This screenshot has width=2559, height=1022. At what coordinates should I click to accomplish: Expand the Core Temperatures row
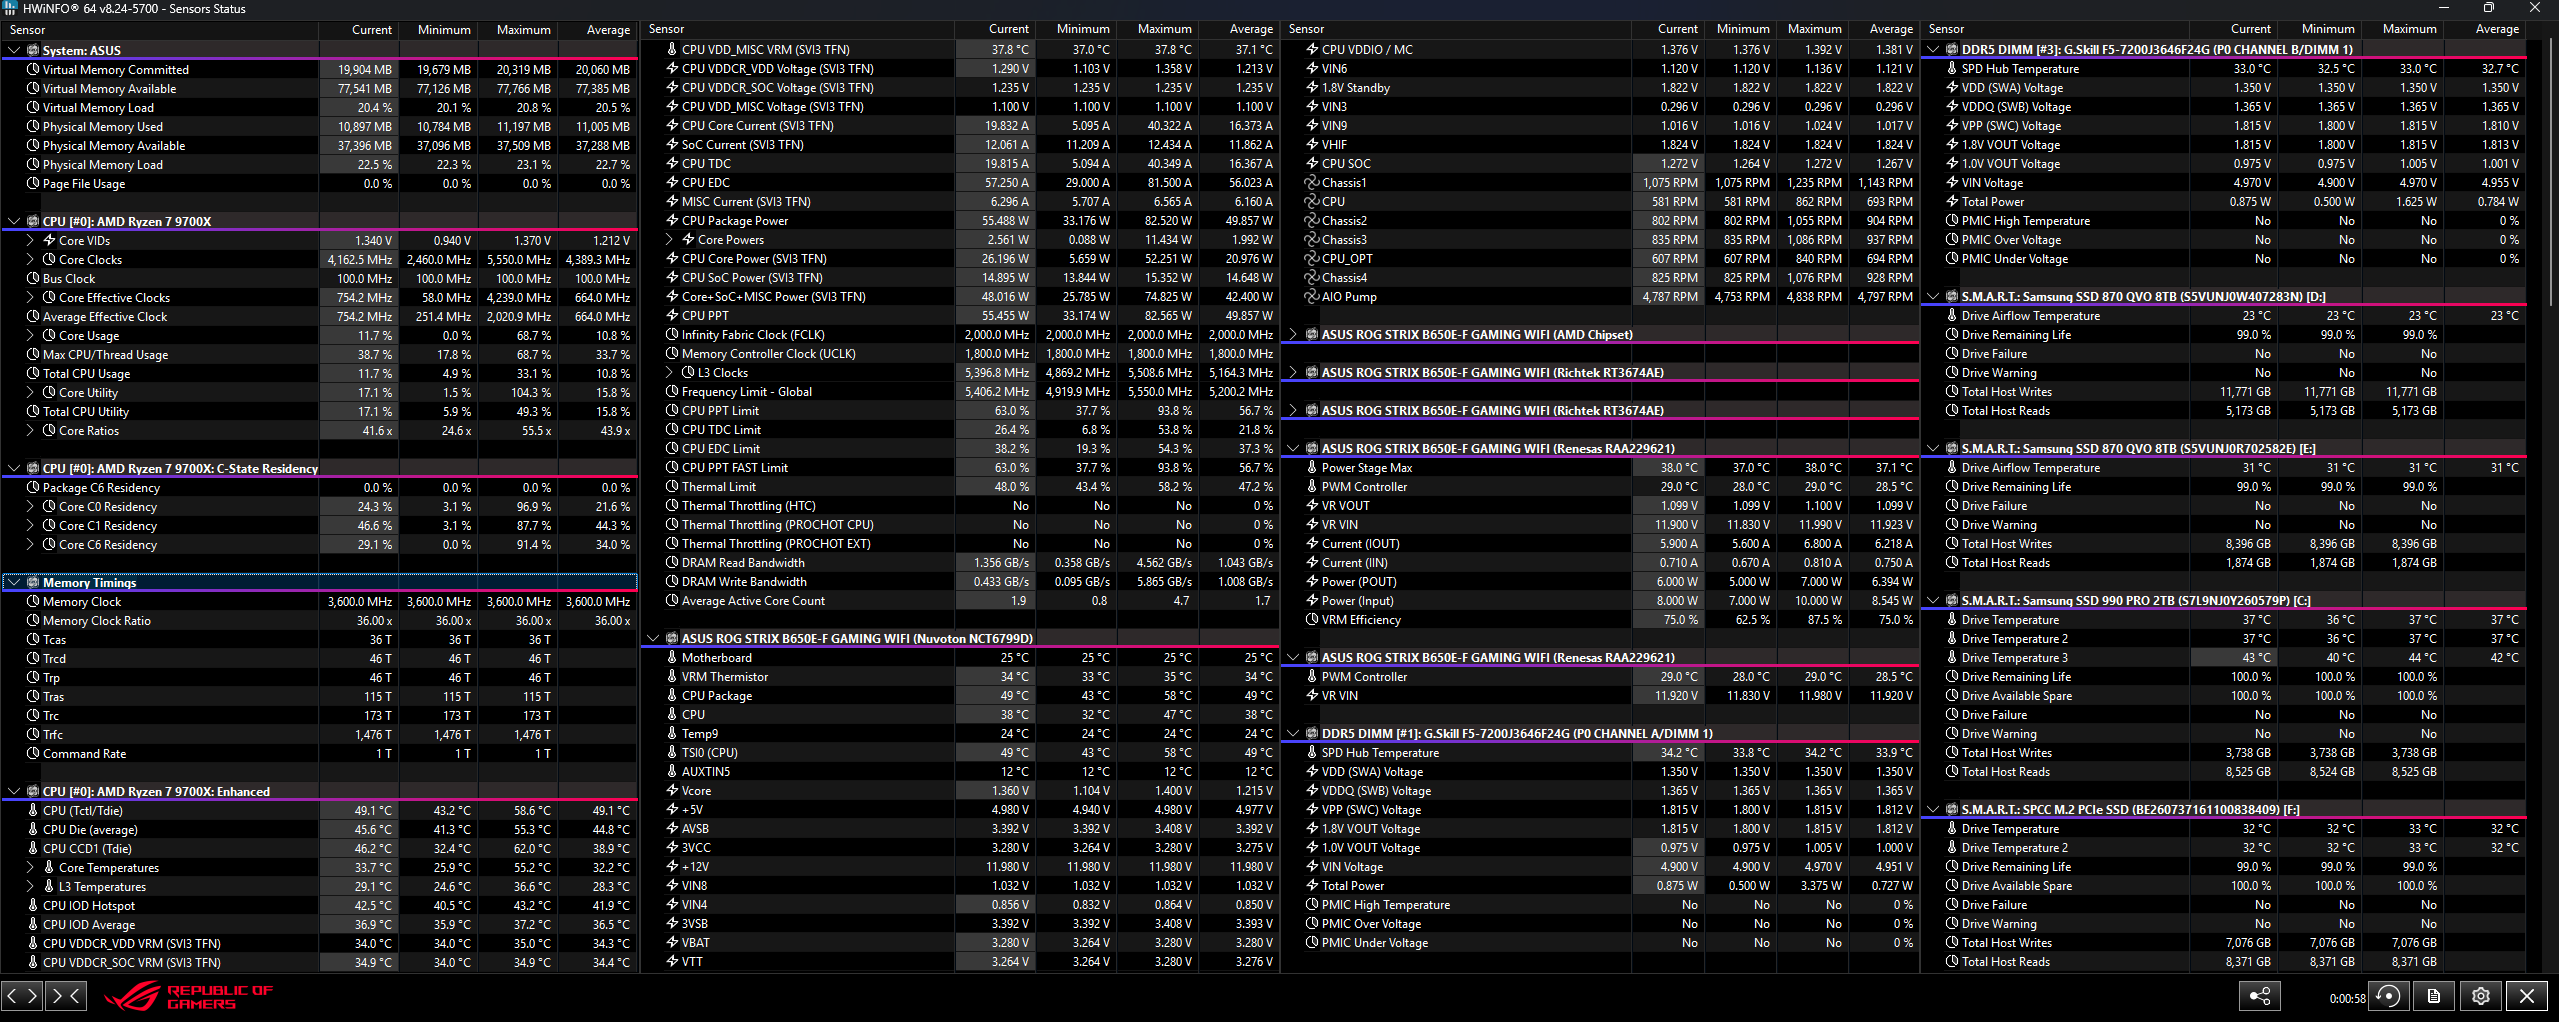coord(30,868)
